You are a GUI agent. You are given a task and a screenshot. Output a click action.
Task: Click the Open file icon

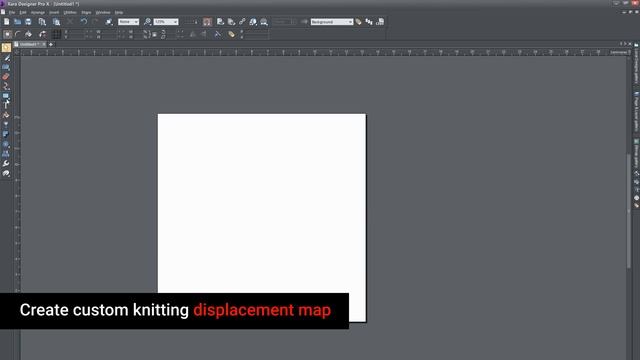pos(18,22)
